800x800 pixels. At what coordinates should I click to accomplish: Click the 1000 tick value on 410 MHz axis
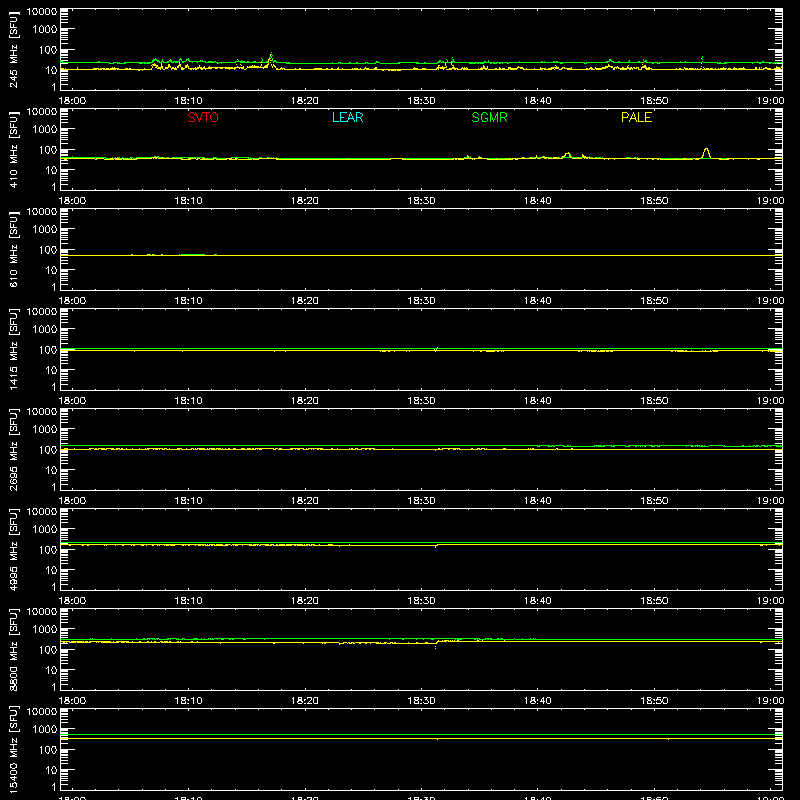(45, 130)
